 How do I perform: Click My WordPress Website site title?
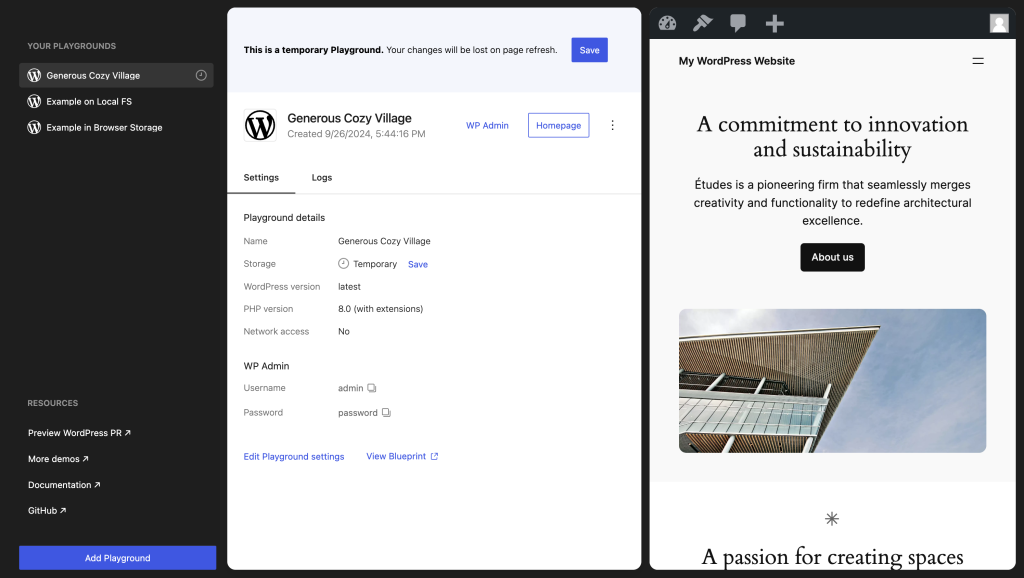click(737, 61)
